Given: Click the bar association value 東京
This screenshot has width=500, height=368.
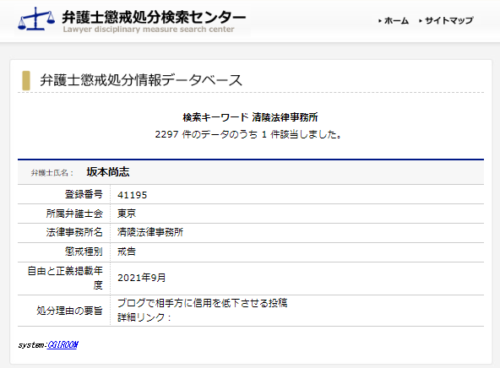Looking at the screenshot, I should 127,214.
